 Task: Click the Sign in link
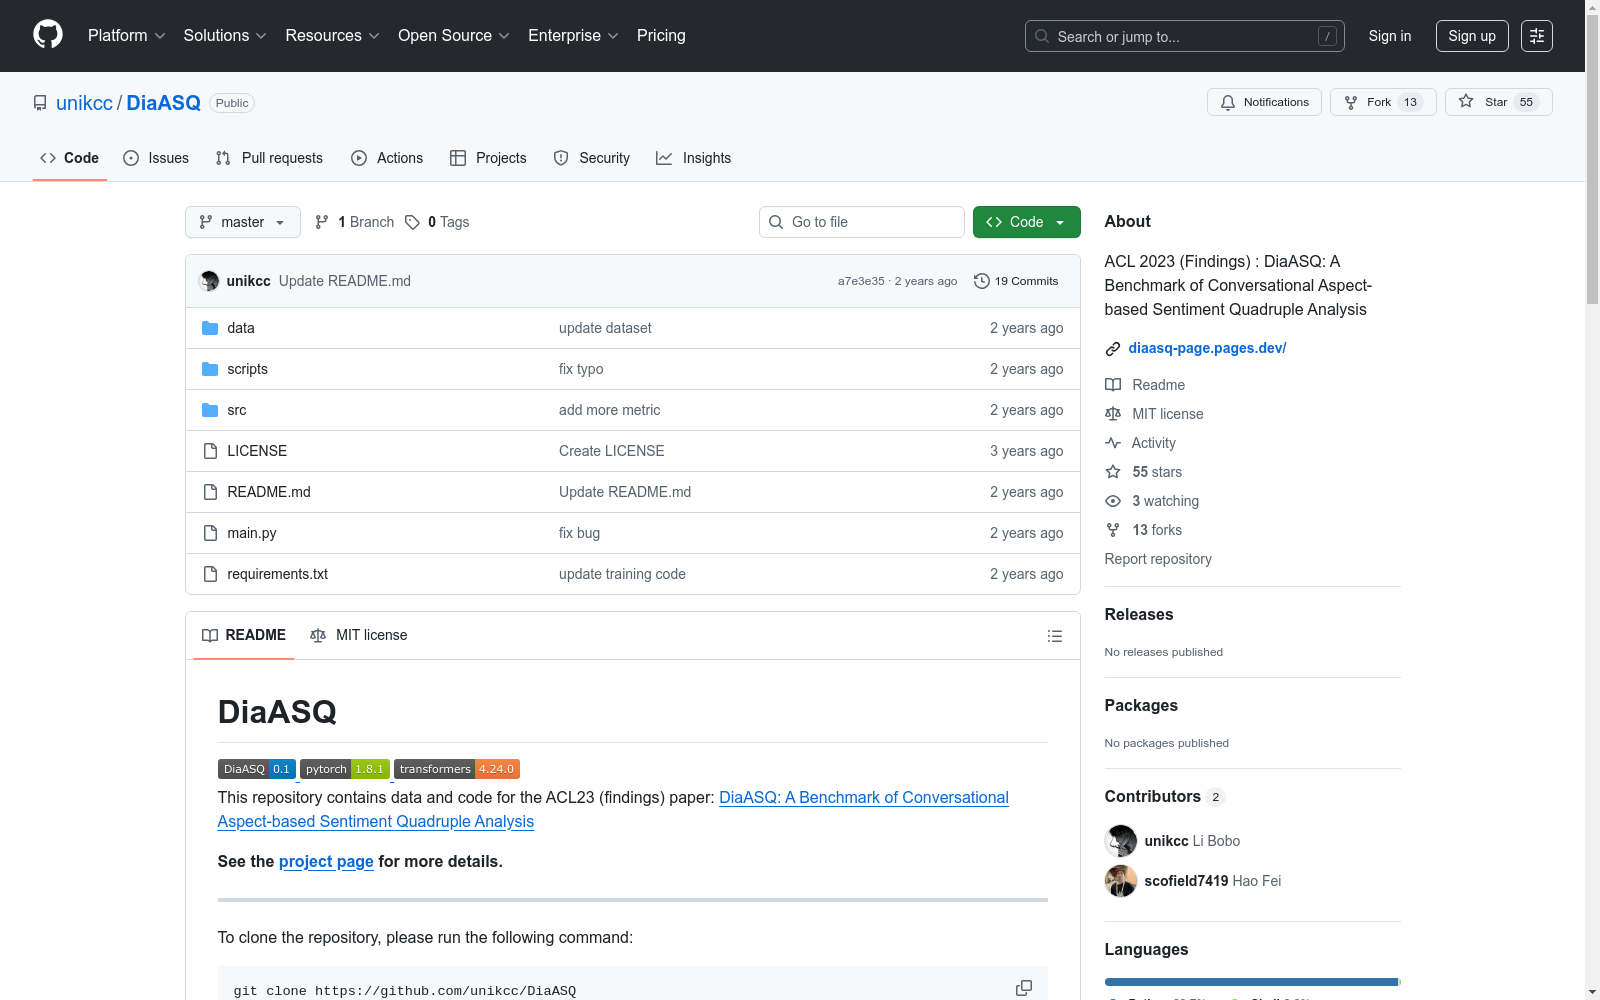[x=1390, y=36]
